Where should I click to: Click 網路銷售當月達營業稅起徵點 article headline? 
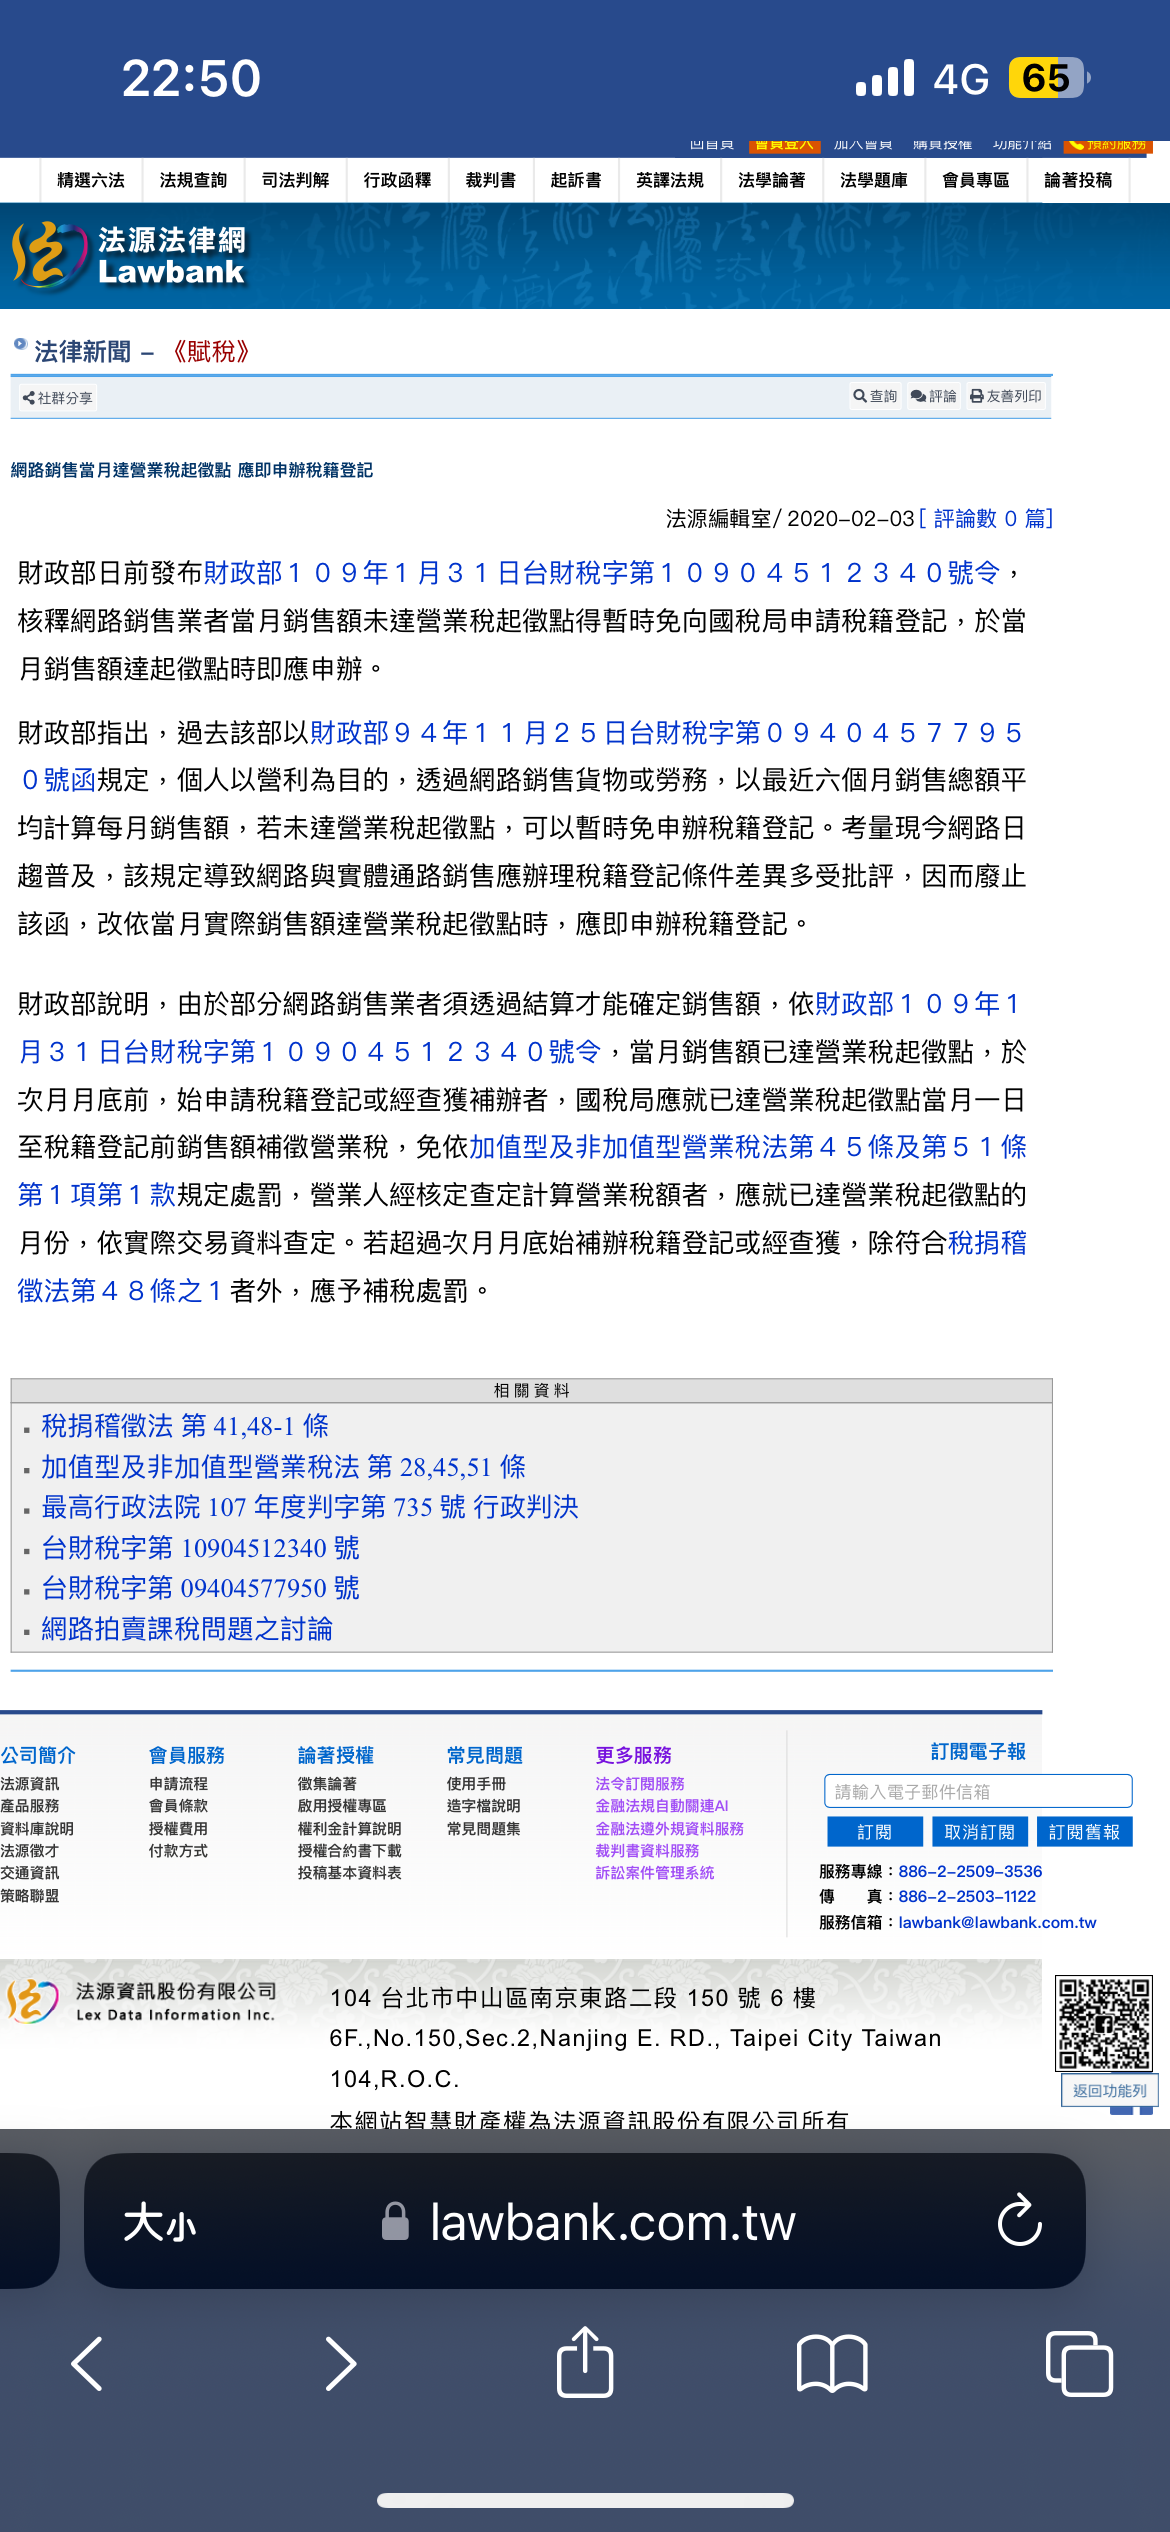(x=192, y=470)
